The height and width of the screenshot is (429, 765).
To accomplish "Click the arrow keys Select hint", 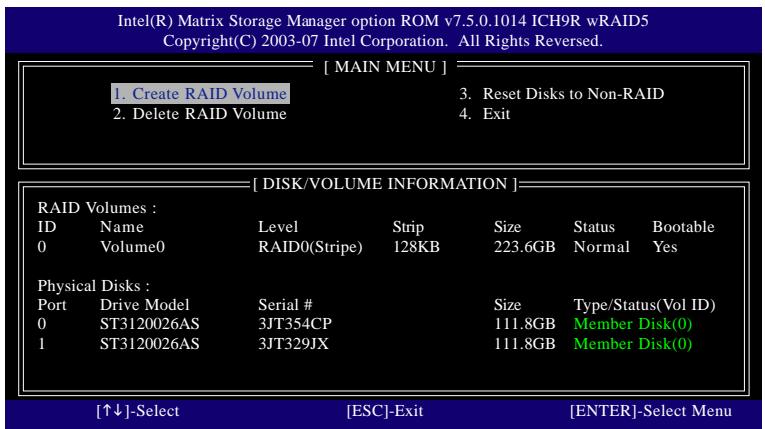I will (x=138, y=411).
